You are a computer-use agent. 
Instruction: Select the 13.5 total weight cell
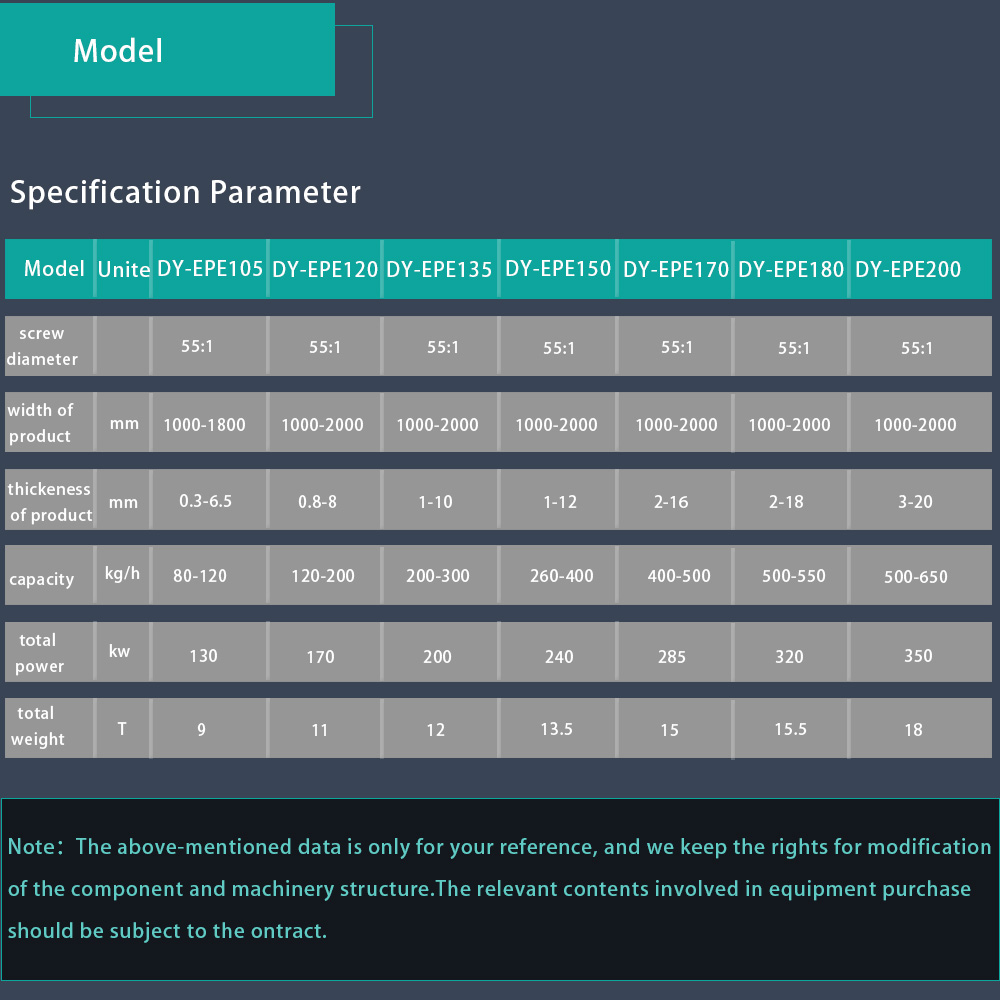coord(556,728)
